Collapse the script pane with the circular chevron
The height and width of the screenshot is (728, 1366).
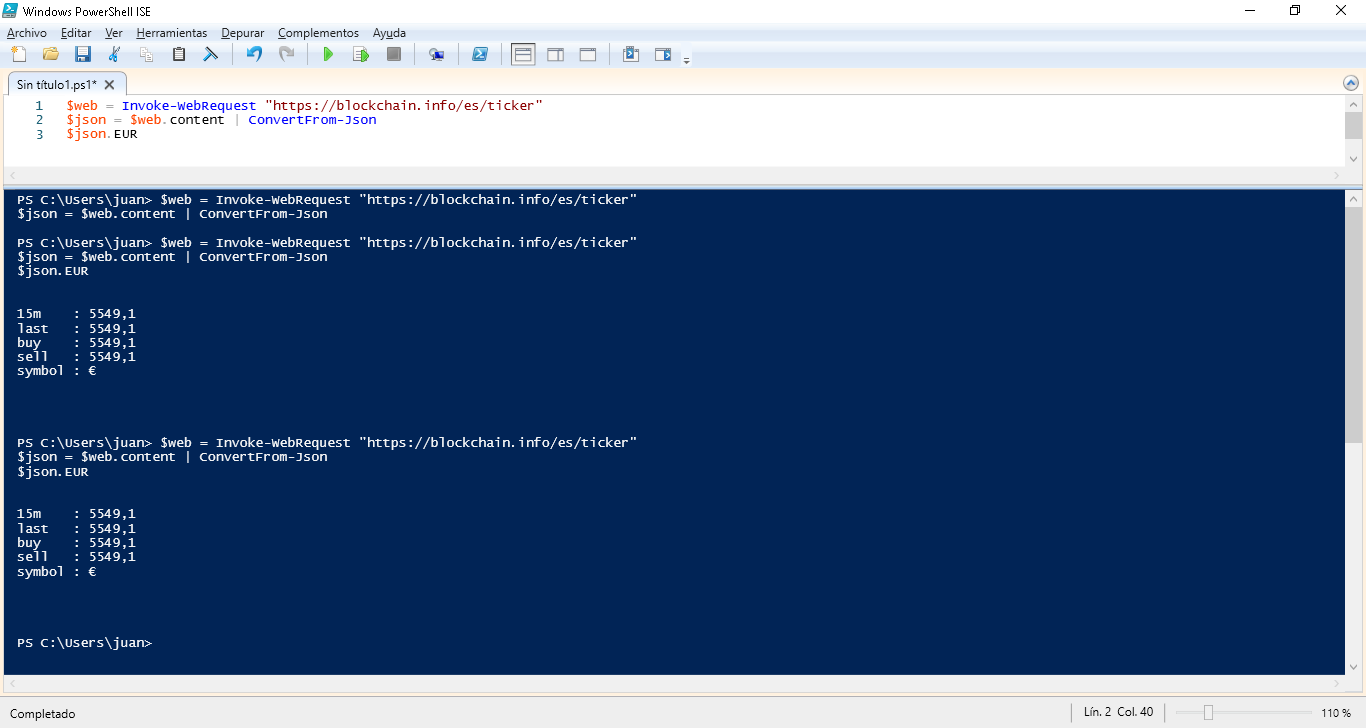(1352, 84)
